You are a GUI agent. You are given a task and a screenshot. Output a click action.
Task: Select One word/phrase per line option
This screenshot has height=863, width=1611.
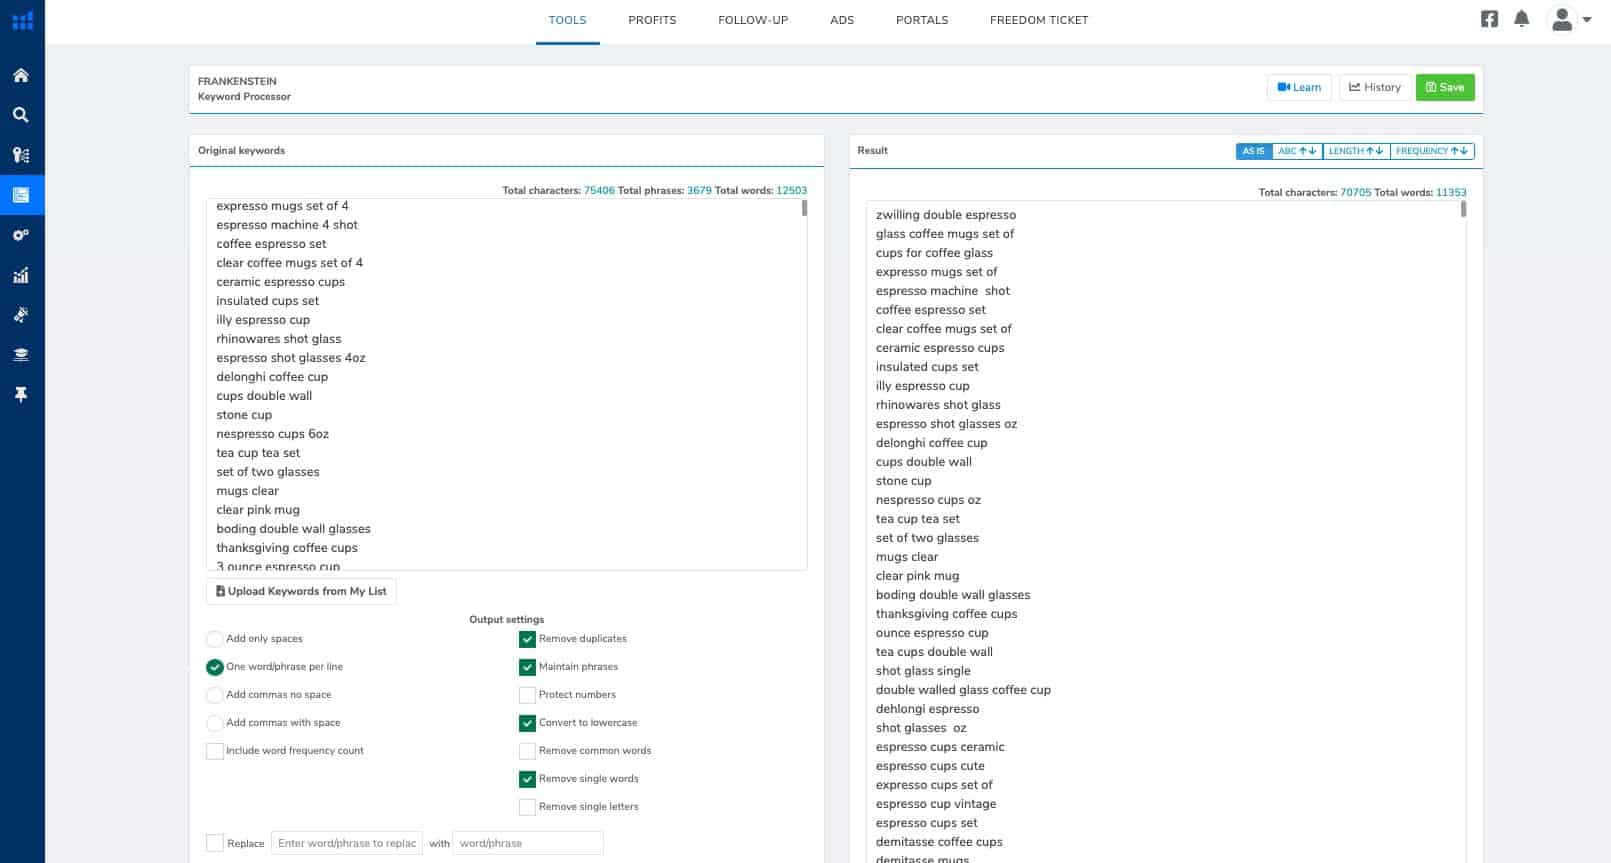coord(215,667)
